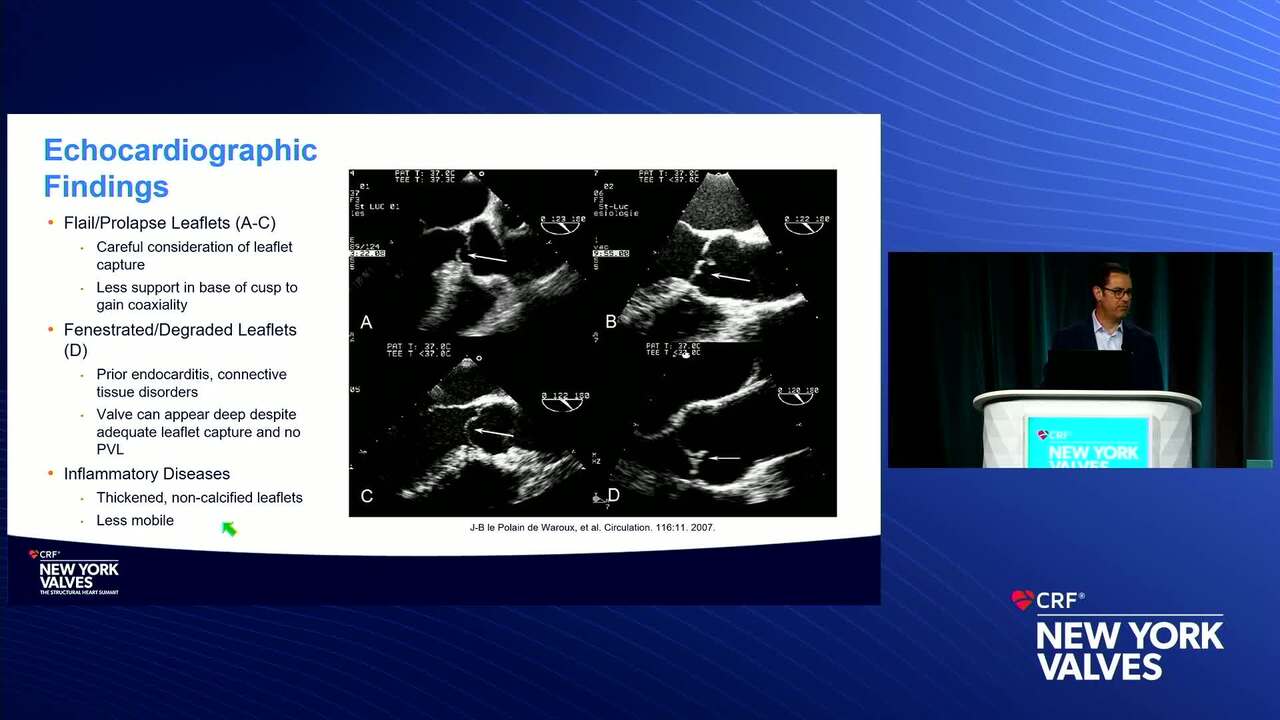Click the angle dial indicator in panel A

562,225
